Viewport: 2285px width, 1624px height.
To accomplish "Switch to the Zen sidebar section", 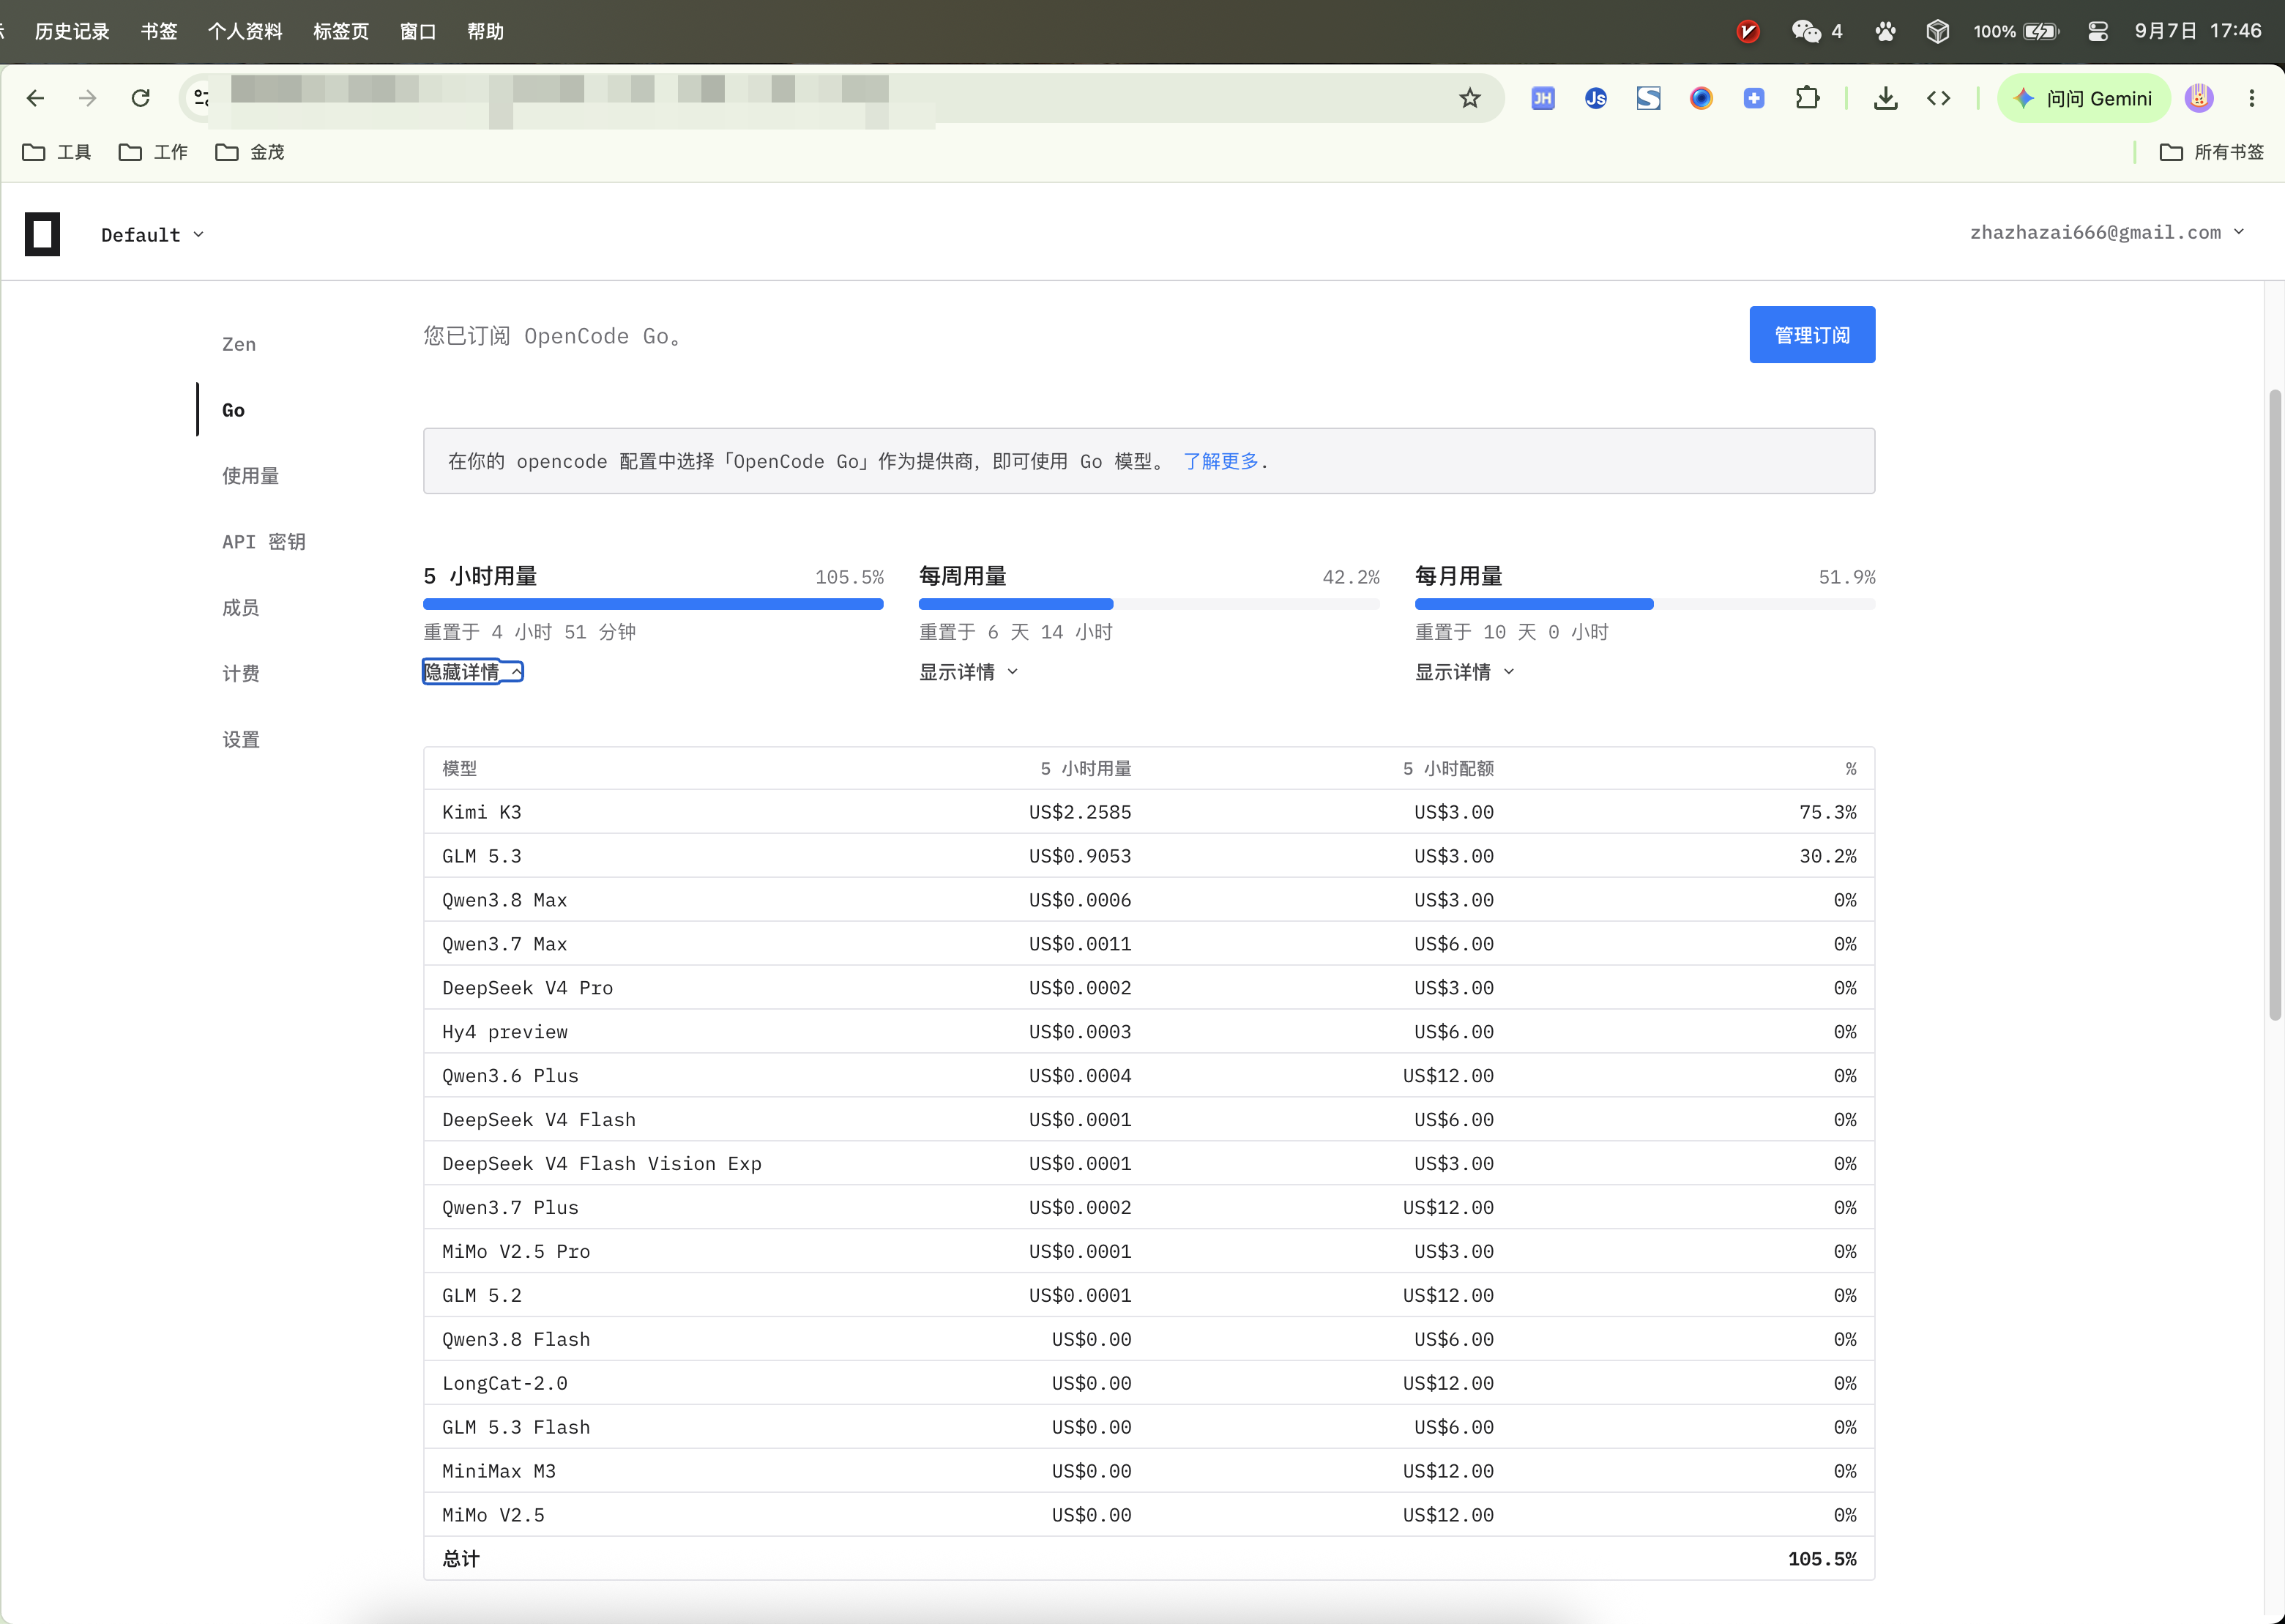I will (239, 344).
